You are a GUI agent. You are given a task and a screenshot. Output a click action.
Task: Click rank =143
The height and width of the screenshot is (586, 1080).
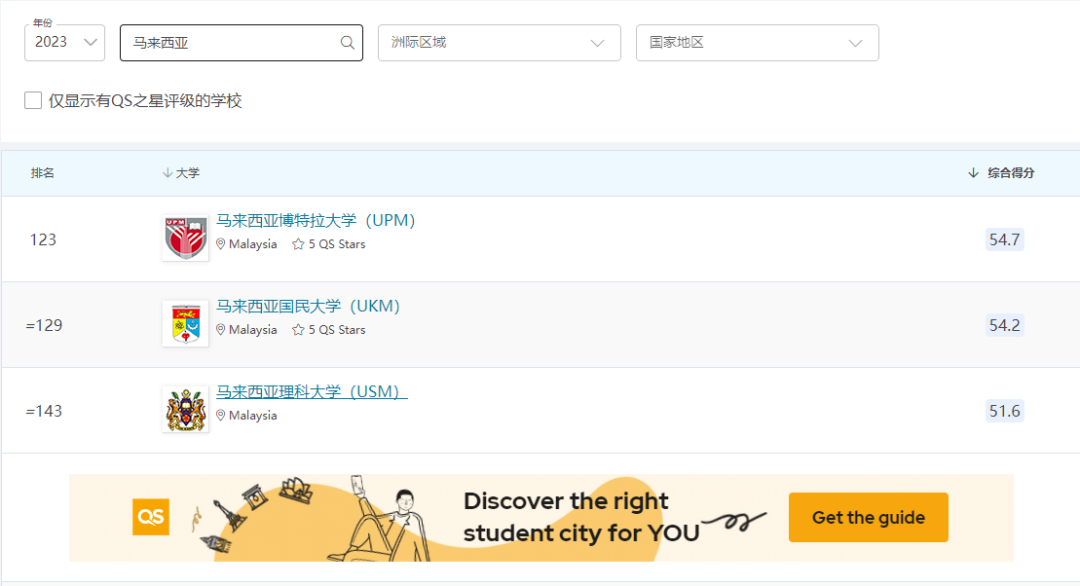coord(44,411)
